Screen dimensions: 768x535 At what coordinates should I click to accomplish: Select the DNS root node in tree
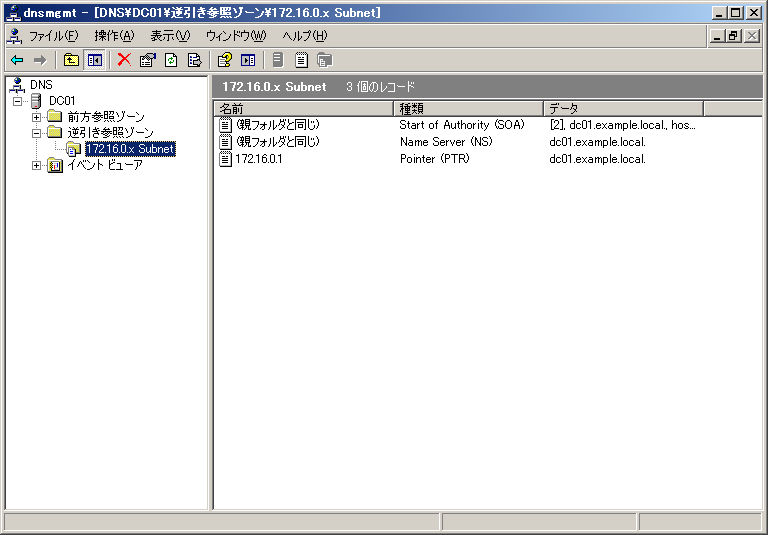point(41,85)
